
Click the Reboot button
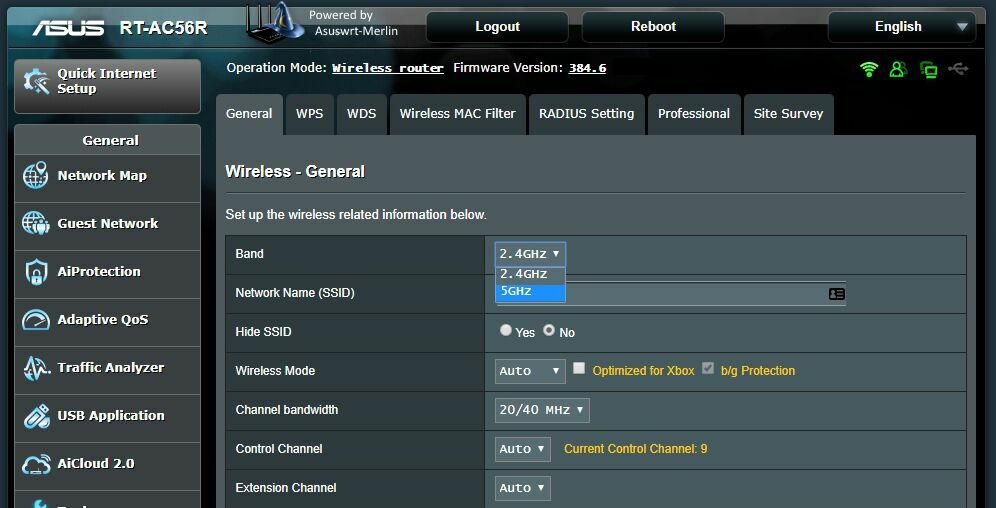(x=653, y=27)
